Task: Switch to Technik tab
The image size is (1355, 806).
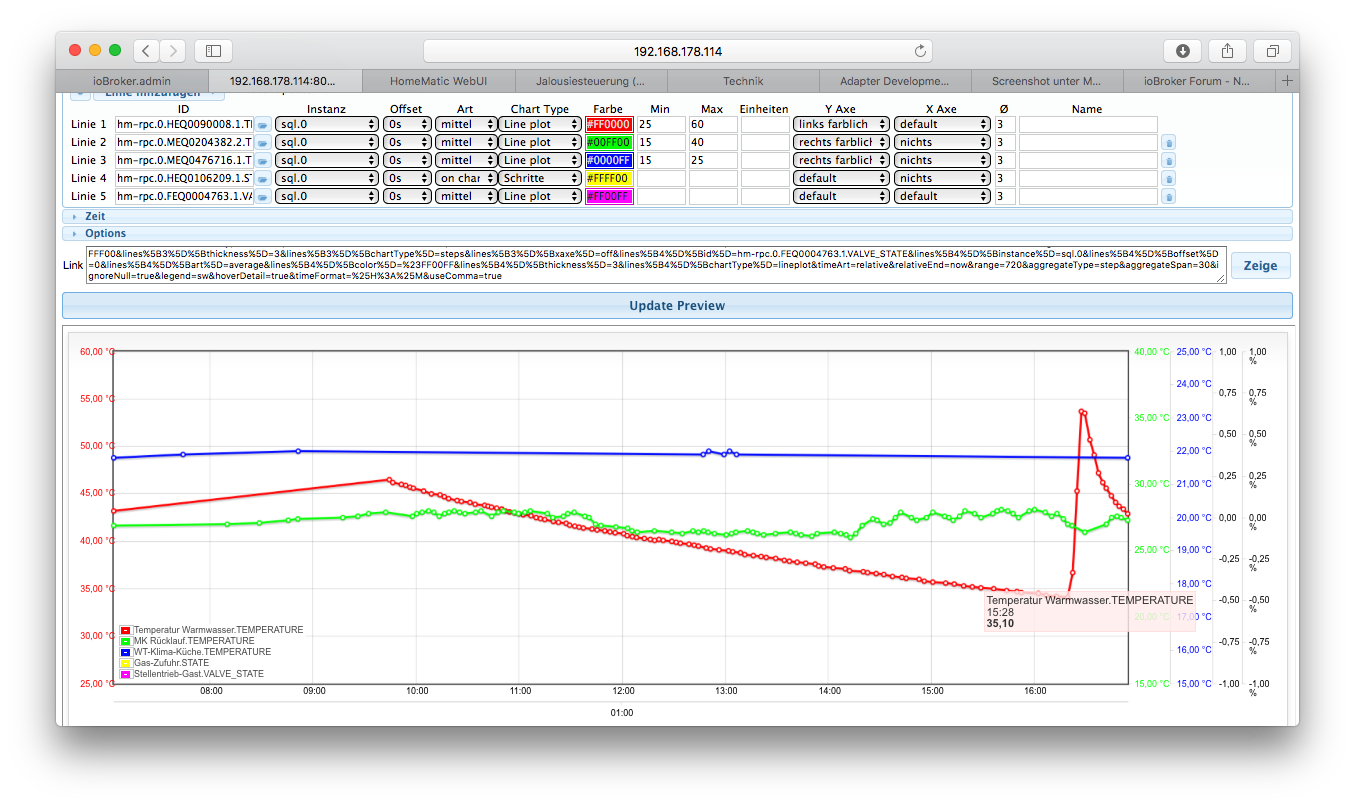Action: click(x=743, y=81)
